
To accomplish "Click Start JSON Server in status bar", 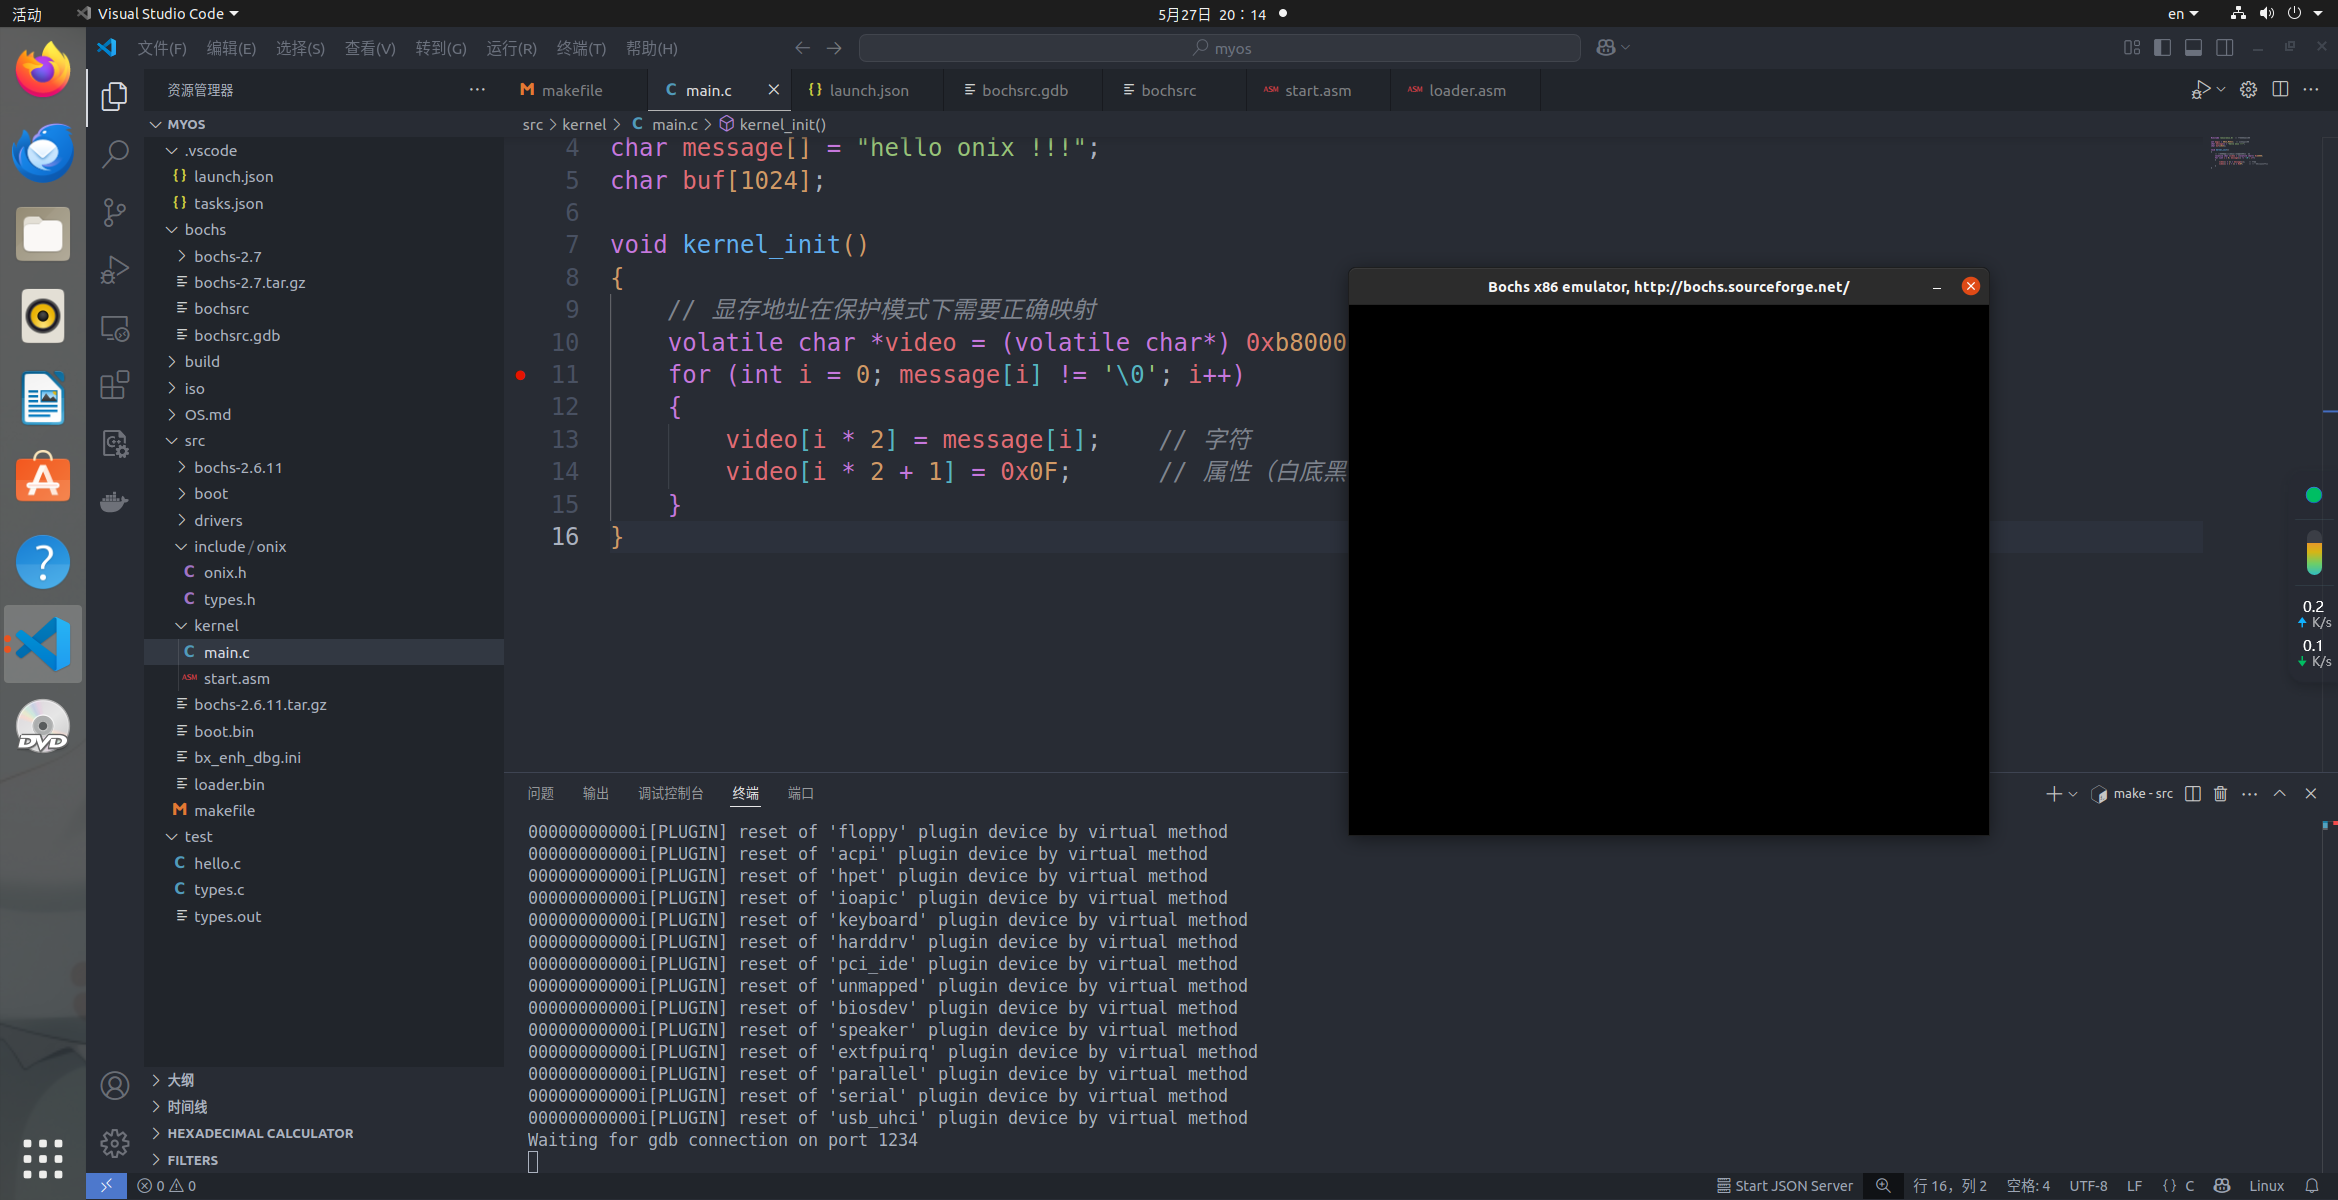I will click(1784, 1185).
